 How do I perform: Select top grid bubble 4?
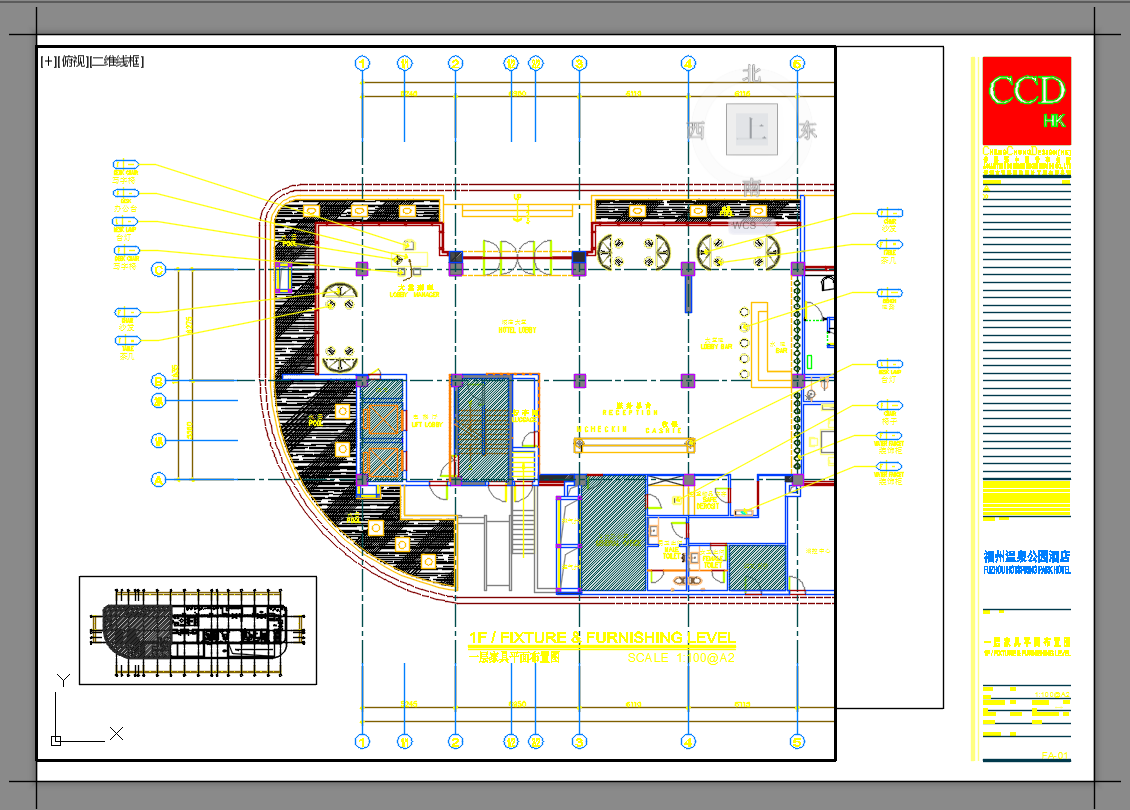coord(688,63)
